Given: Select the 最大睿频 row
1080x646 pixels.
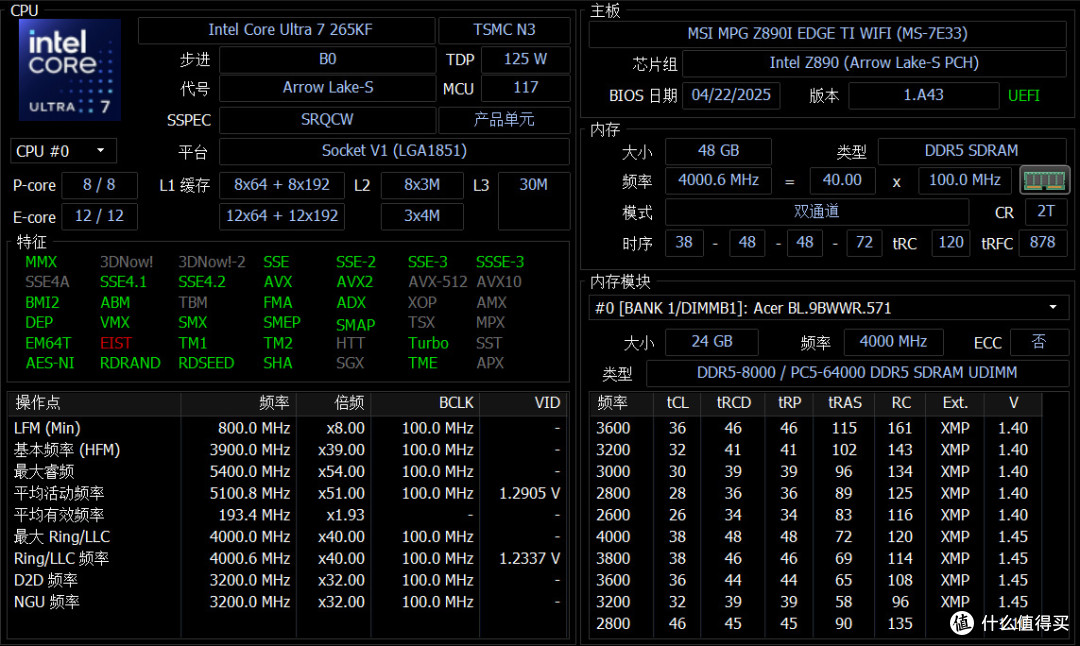Looking at the screenshot, I should pyautogui.click(x=288, y=472).
